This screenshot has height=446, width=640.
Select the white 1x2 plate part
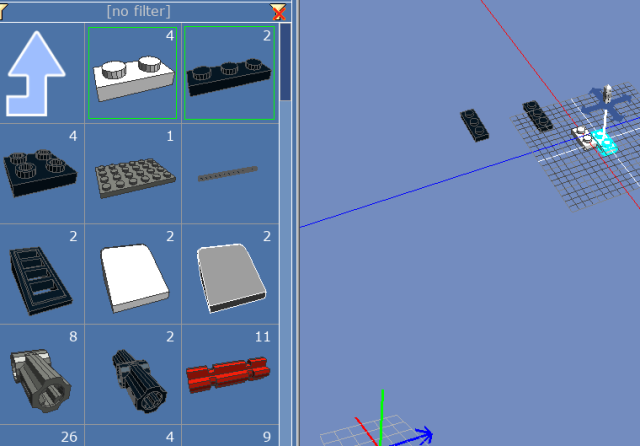(x=133, y=73)
